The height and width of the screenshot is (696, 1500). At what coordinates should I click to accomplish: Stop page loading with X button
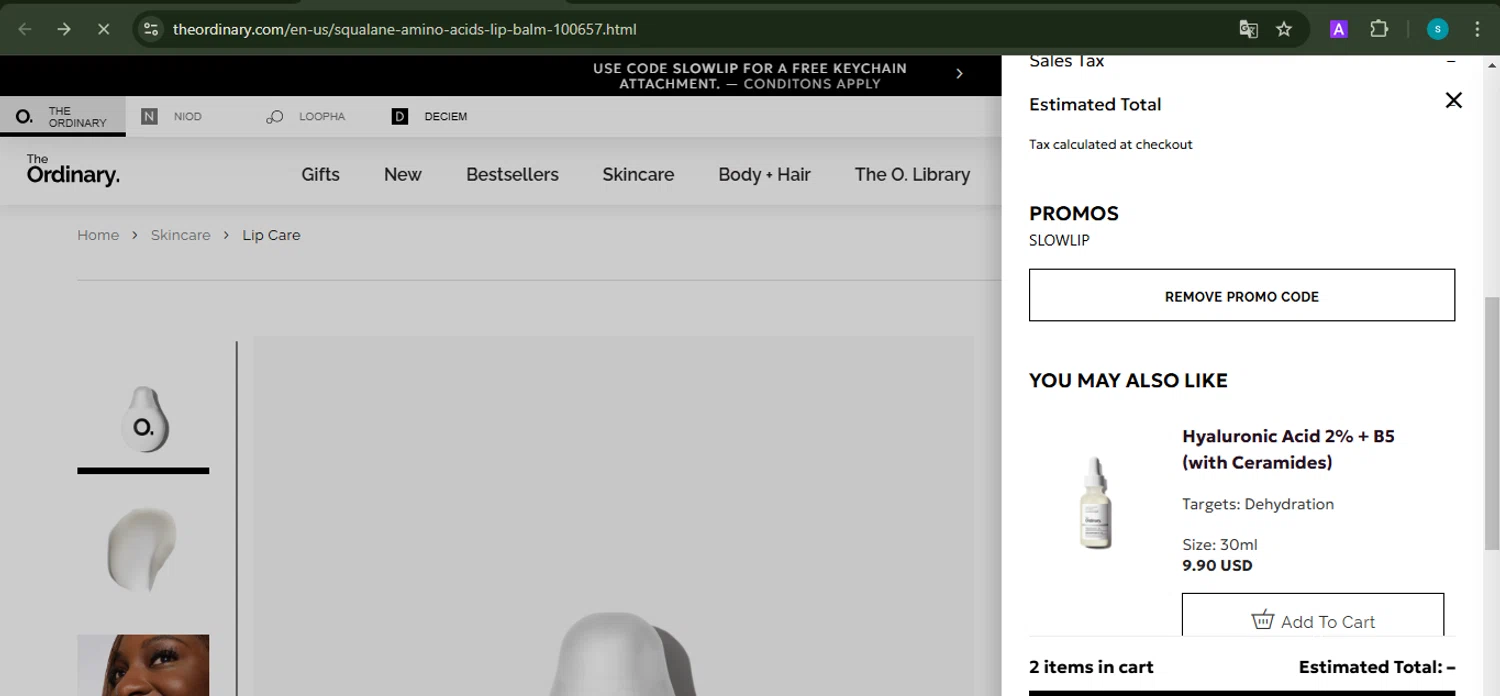103,29
